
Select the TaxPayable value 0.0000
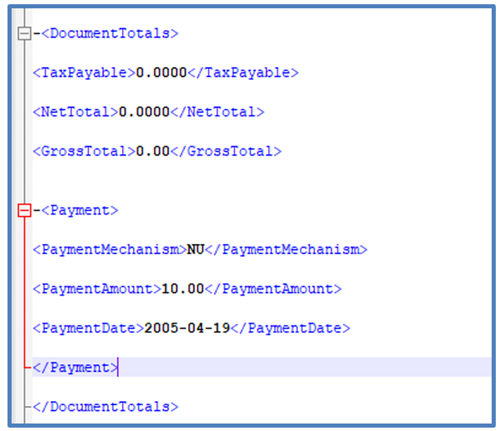[x=162, y=73]
